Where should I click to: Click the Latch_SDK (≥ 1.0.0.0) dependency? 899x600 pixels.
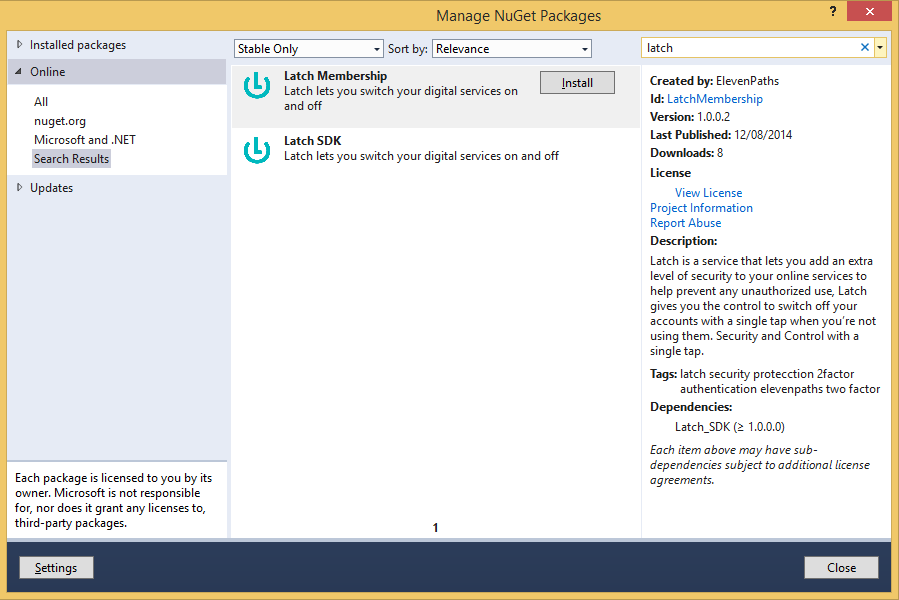729,427
